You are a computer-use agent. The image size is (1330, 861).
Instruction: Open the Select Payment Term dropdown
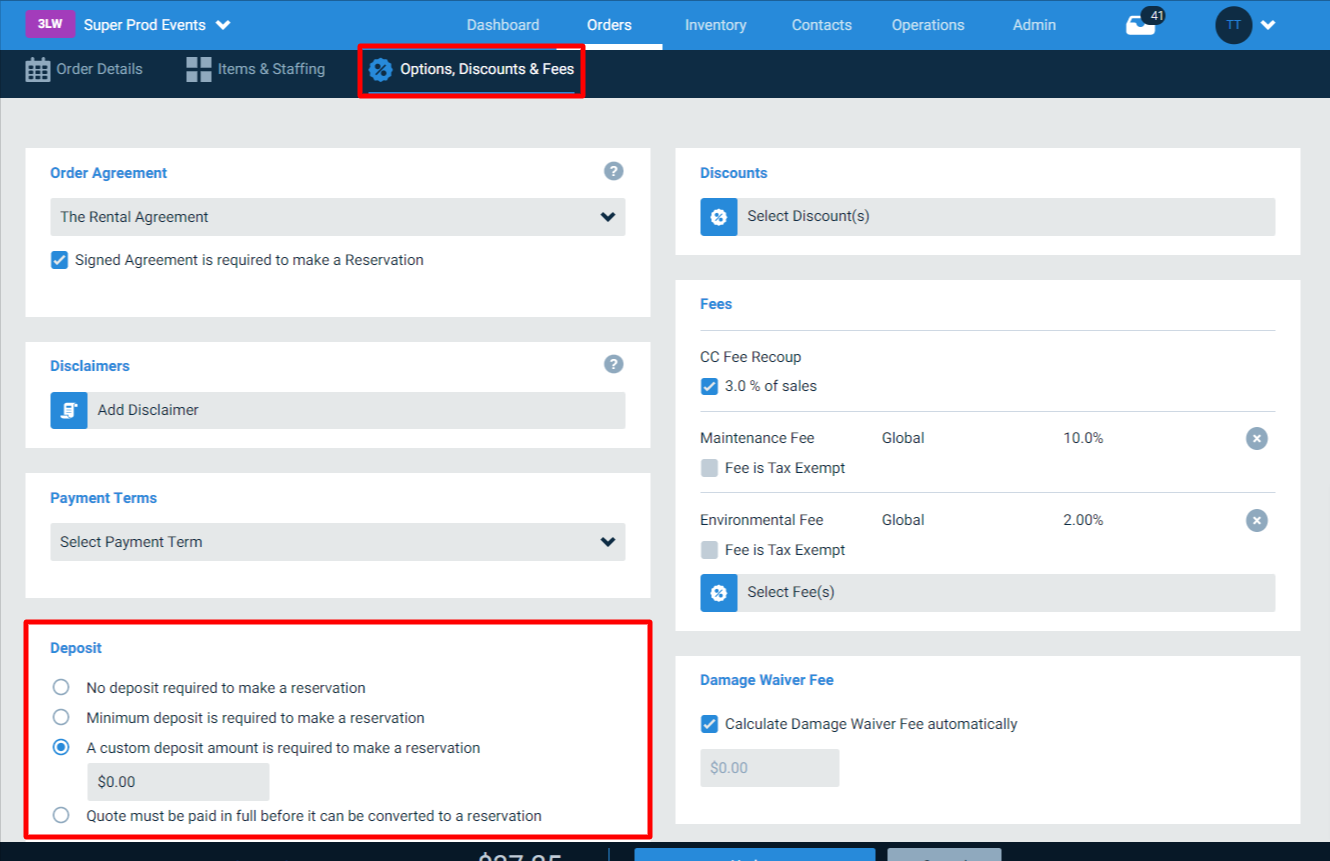click(x=338, y=542)
